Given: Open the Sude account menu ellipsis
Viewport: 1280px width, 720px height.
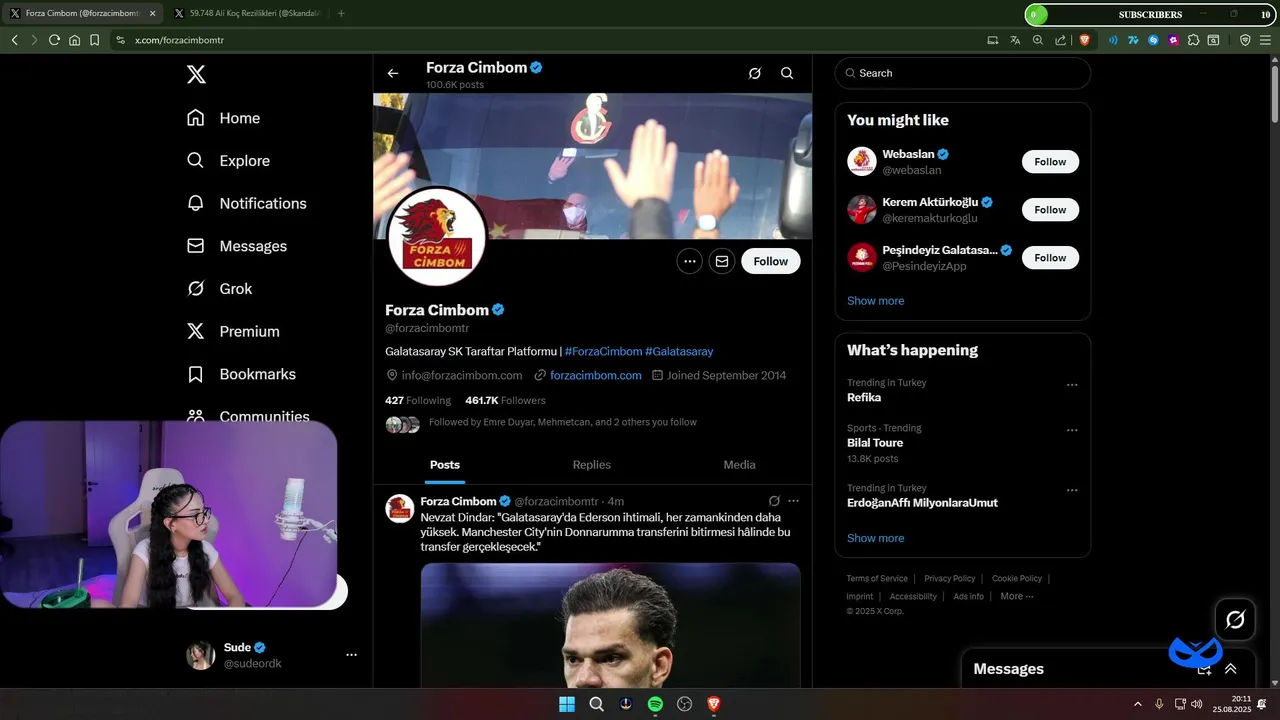Looking at the screenshot, I should tap(351, 655).
